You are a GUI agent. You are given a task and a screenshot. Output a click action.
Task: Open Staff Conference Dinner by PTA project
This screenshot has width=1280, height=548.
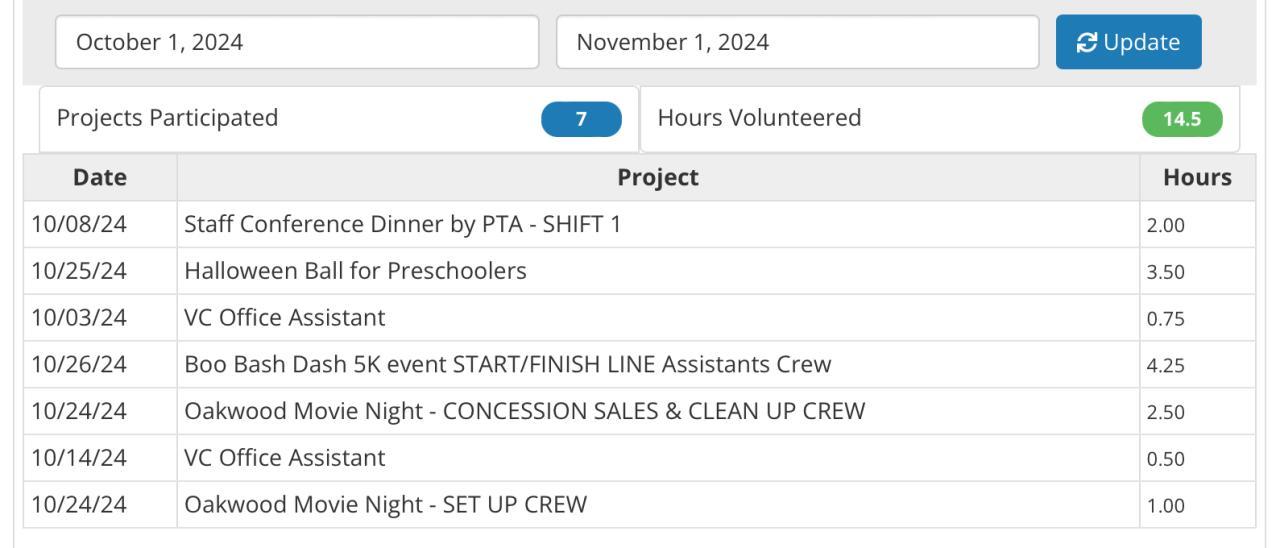(x=402, y=225)
